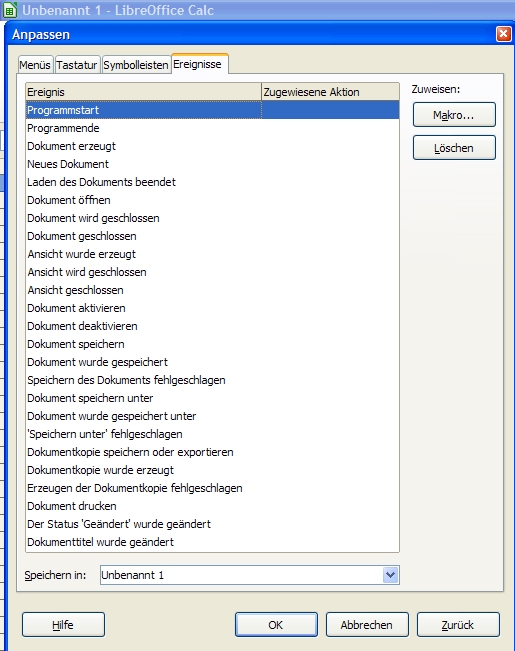The height and width of the screenshot is (651, 515).
Task: Select Laden des Dokuments beendet
Action: coord(212,182)
